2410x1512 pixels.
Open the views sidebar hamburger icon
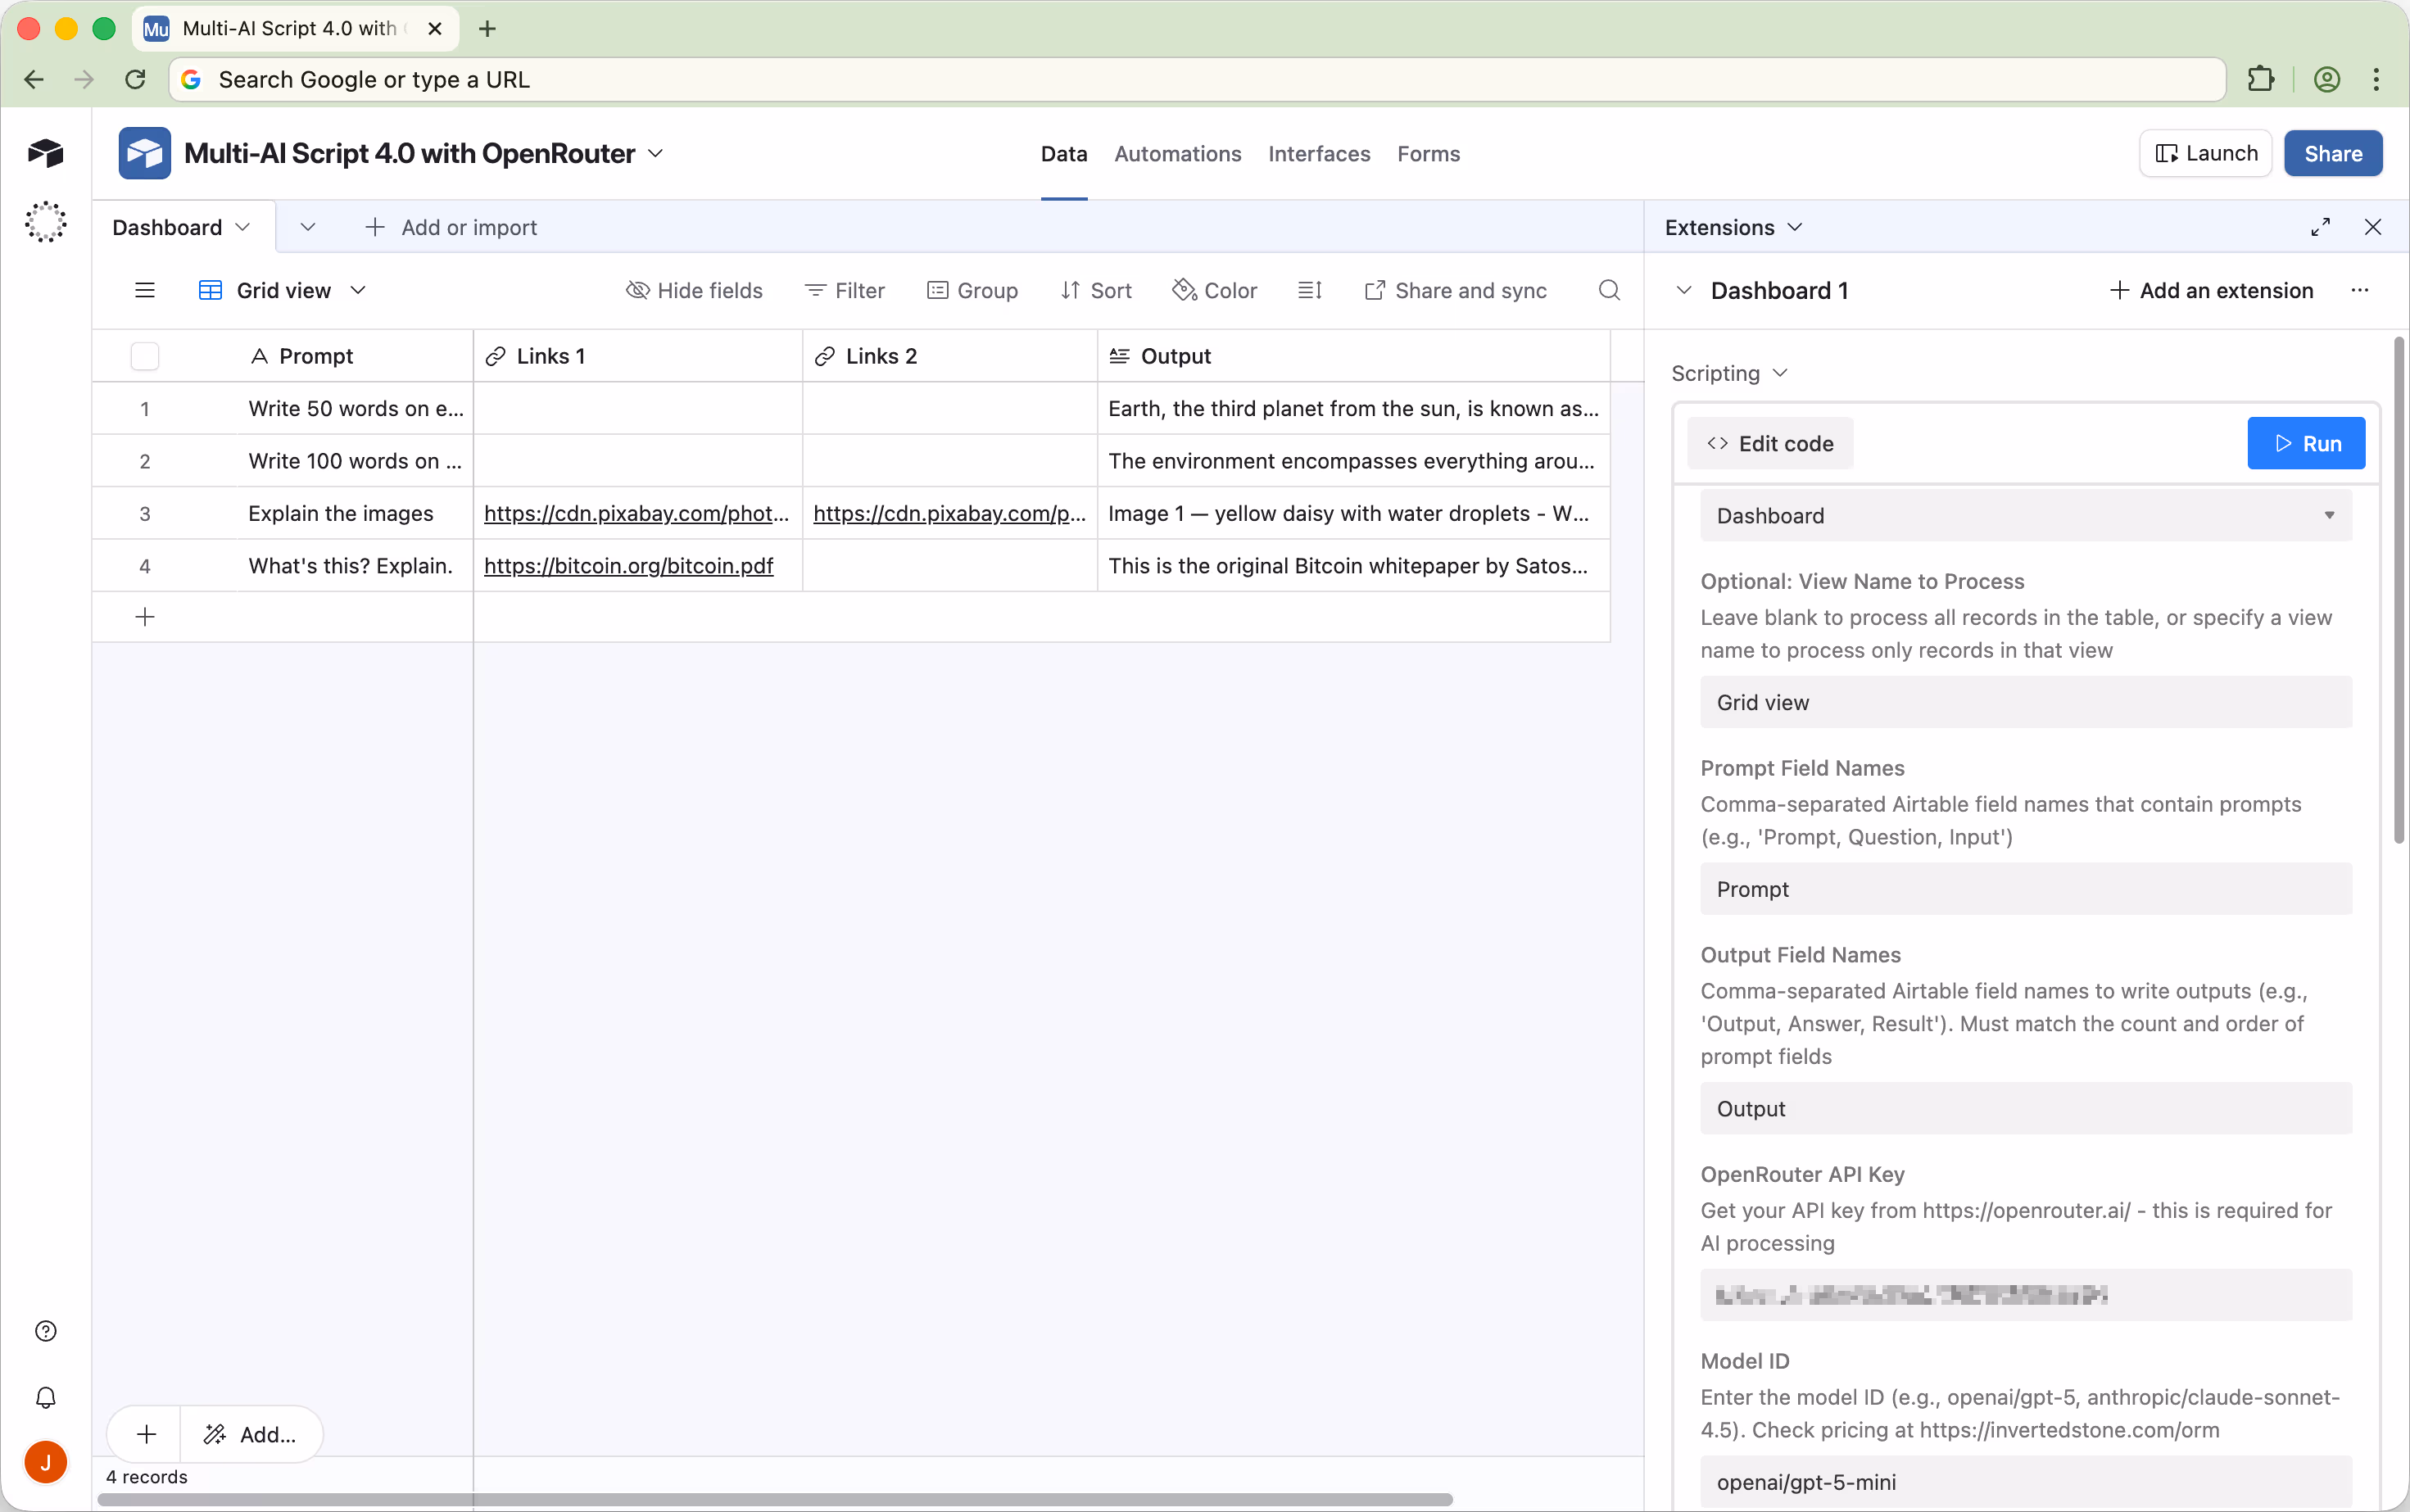[145, 290]
